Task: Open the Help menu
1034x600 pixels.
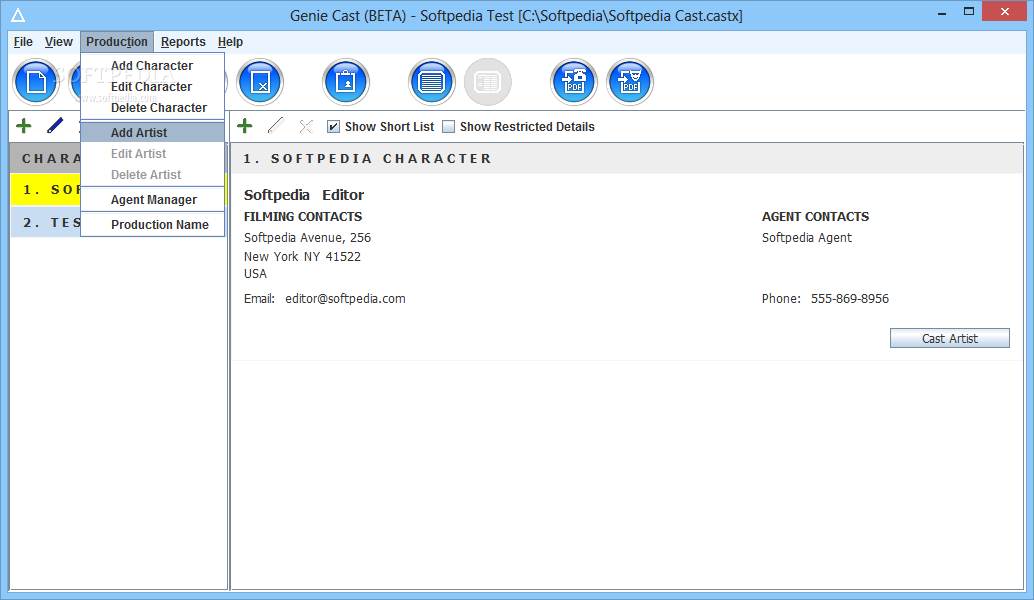Action: click(x=230, y=42)
